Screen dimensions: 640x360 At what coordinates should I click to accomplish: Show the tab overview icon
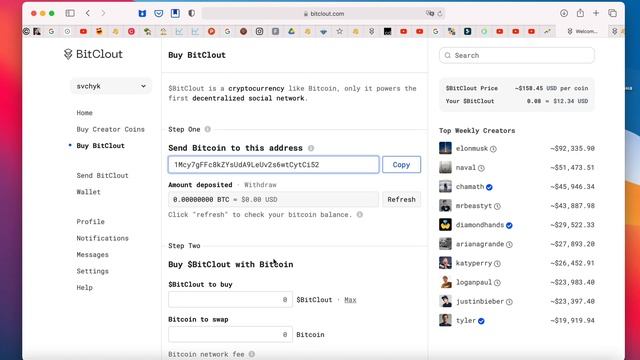(612, 13)
